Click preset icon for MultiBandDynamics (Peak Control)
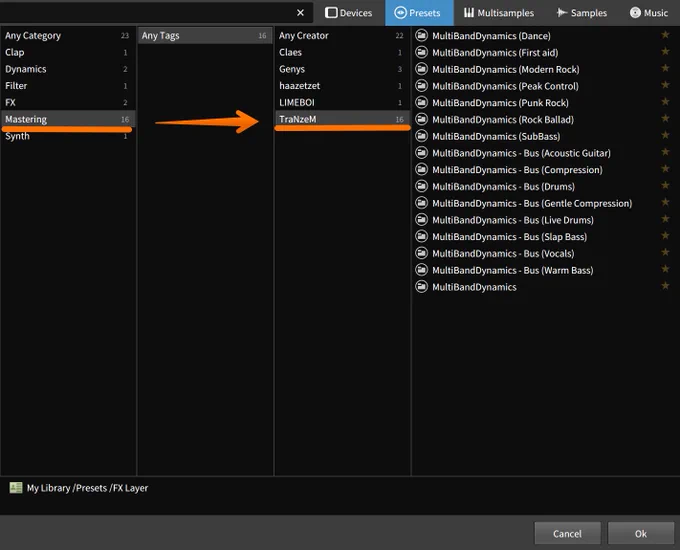The width and height of the screenshot is (680, 550). [422, 85]
